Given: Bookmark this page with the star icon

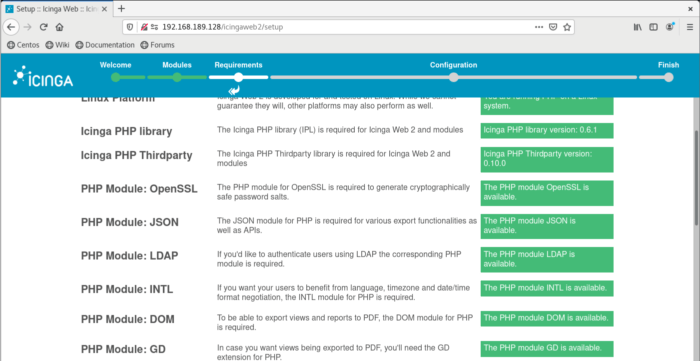Looking at the screenshot, I should 567,27.
